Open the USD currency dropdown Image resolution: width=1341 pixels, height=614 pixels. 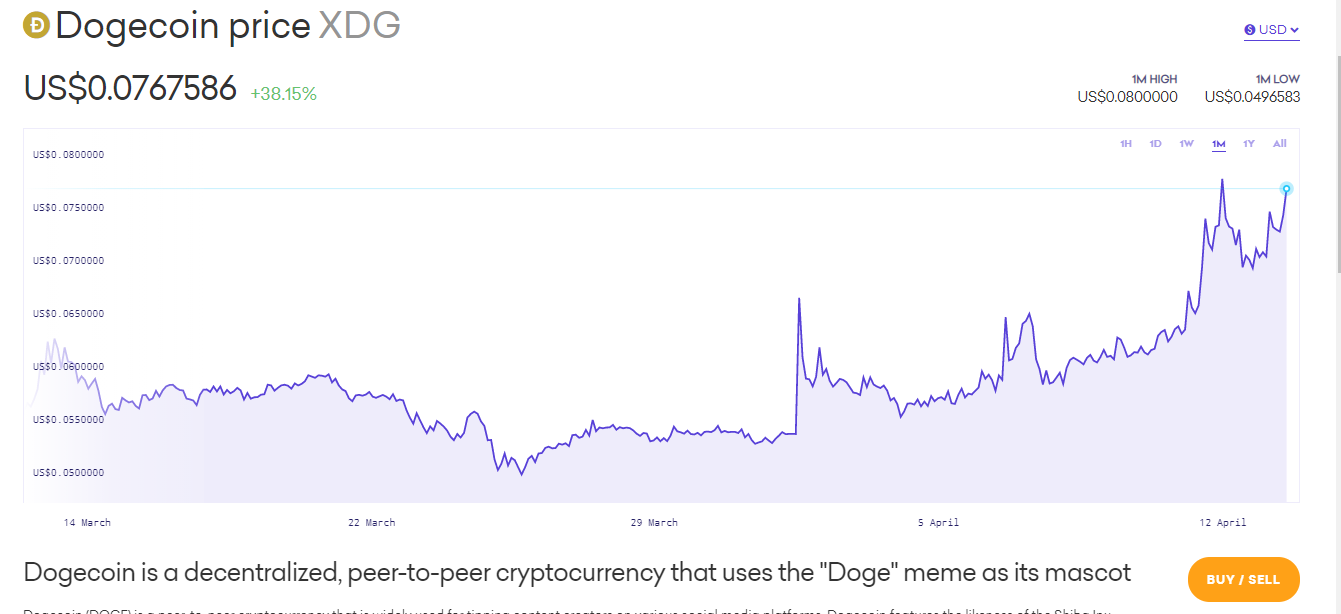(1272, 30)
